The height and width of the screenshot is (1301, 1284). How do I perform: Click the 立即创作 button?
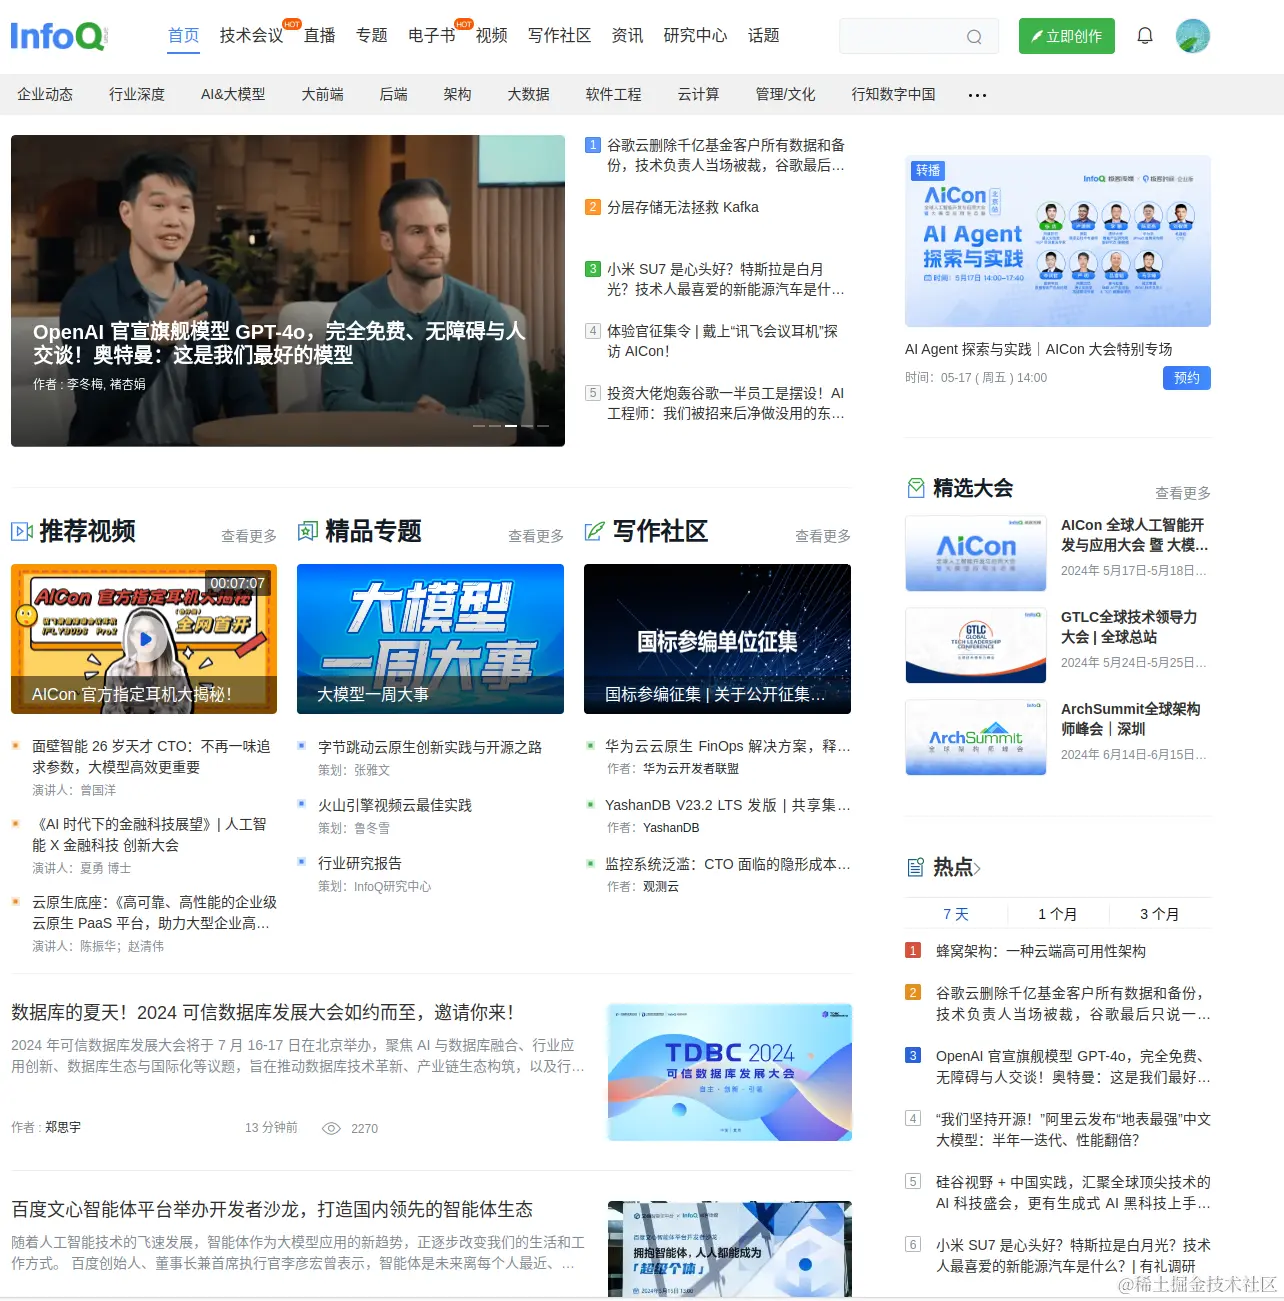[1067, 36]
